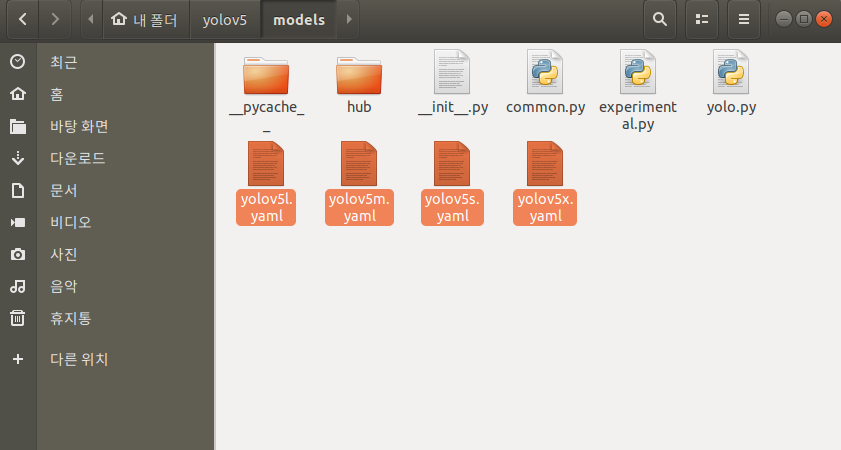
Task: Maximize the file manager window
Action: coord(803,19)
